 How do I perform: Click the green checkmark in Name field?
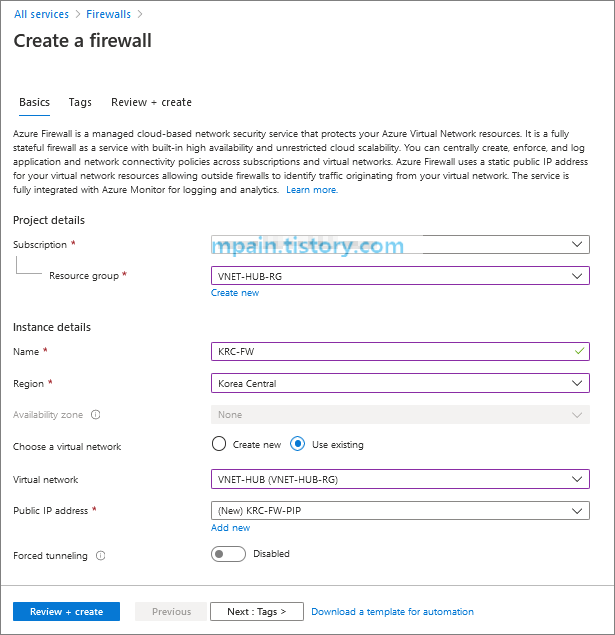579,351
